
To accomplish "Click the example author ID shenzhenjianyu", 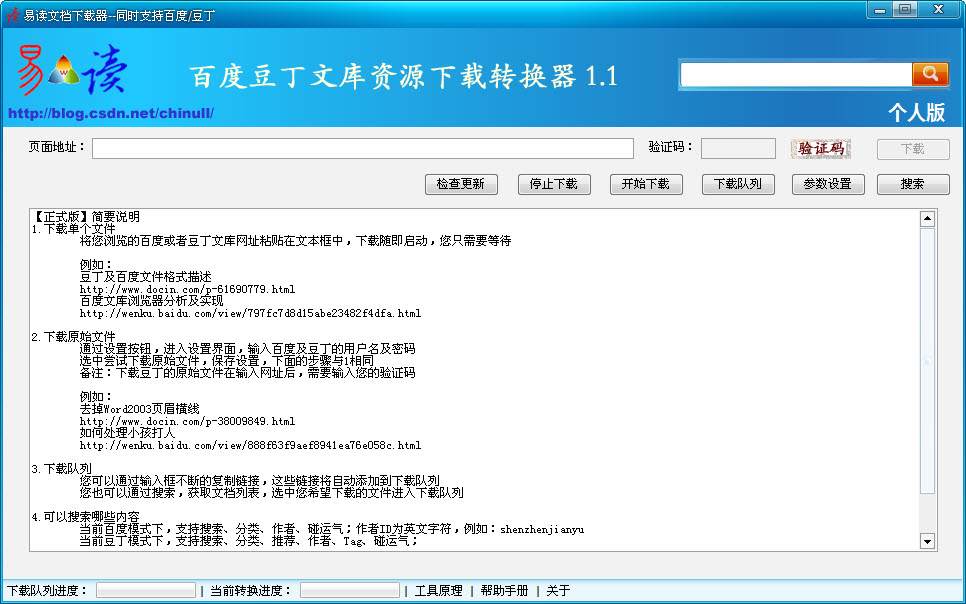I will coord(542,529).
